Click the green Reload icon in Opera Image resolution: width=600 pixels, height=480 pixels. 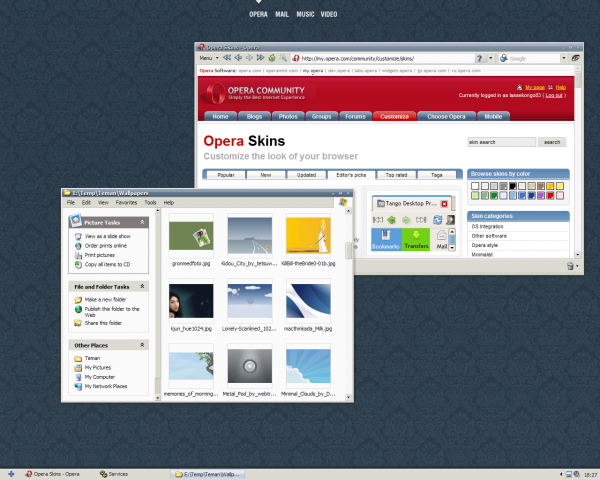[272, 58]
